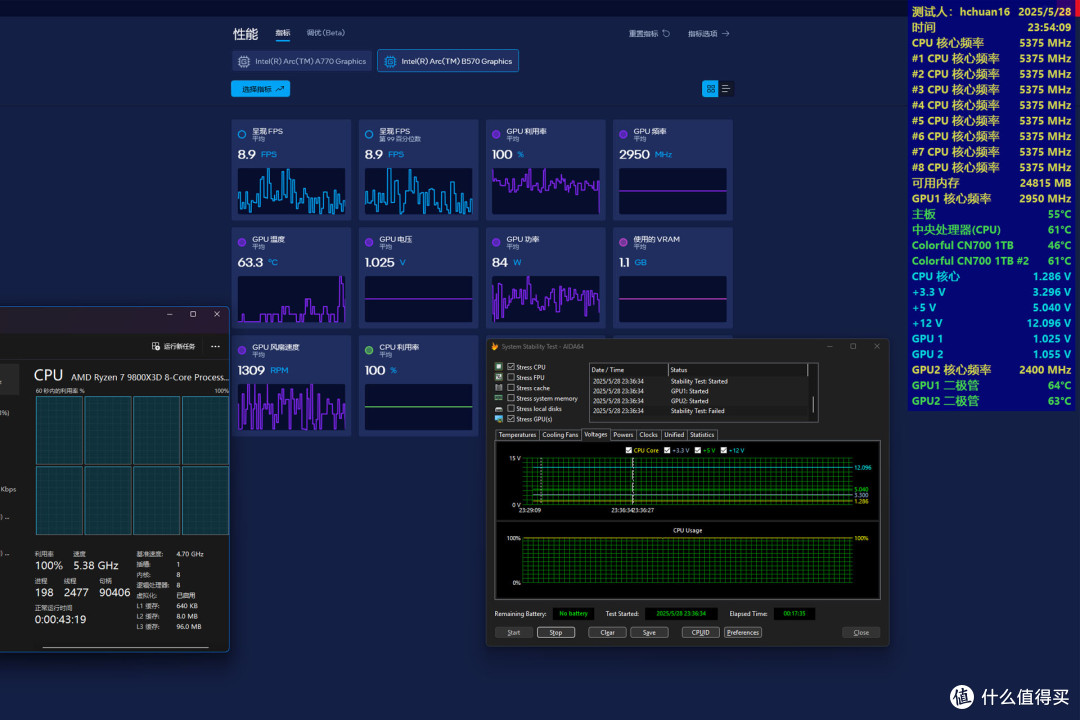Click the Elapsed Time value 00:17:35
This screenshot has height=720, width=1080.
point(794,613)
